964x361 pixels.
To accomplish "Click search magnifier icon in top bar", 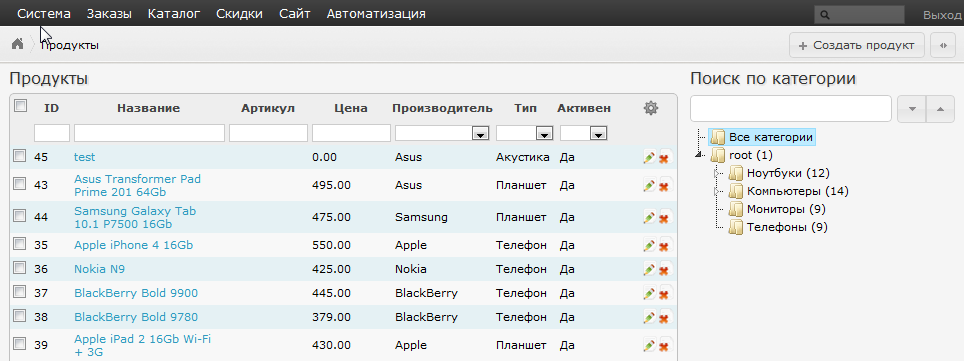I will point(825,15).
